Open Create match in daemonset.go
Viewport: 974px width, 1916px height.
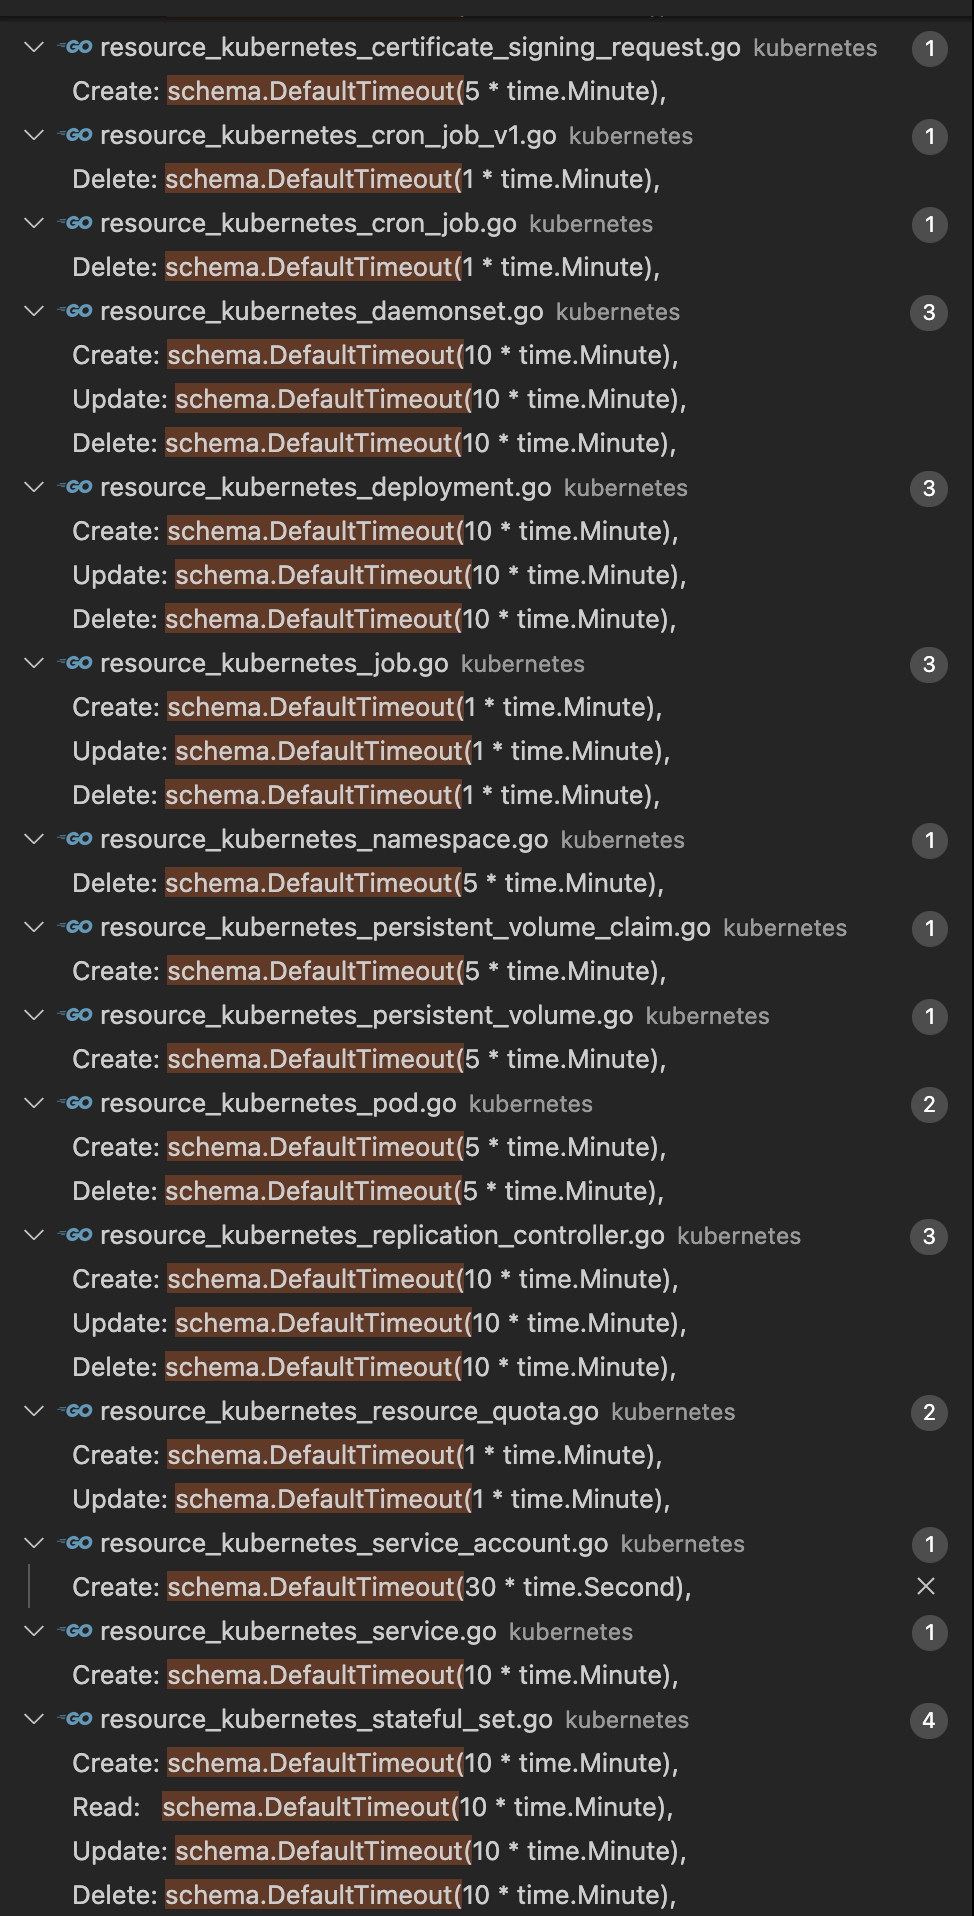click(x=375, y=355)
